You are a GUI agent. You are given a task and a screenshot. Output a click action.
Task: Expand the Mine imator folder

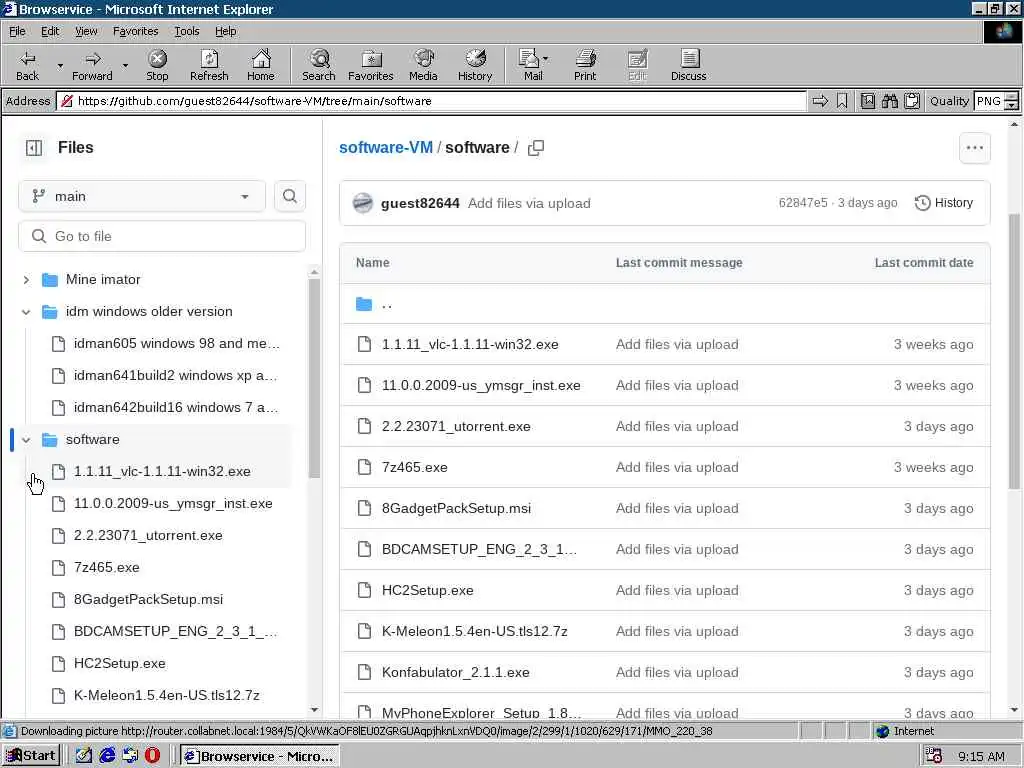tap(26, 280)
